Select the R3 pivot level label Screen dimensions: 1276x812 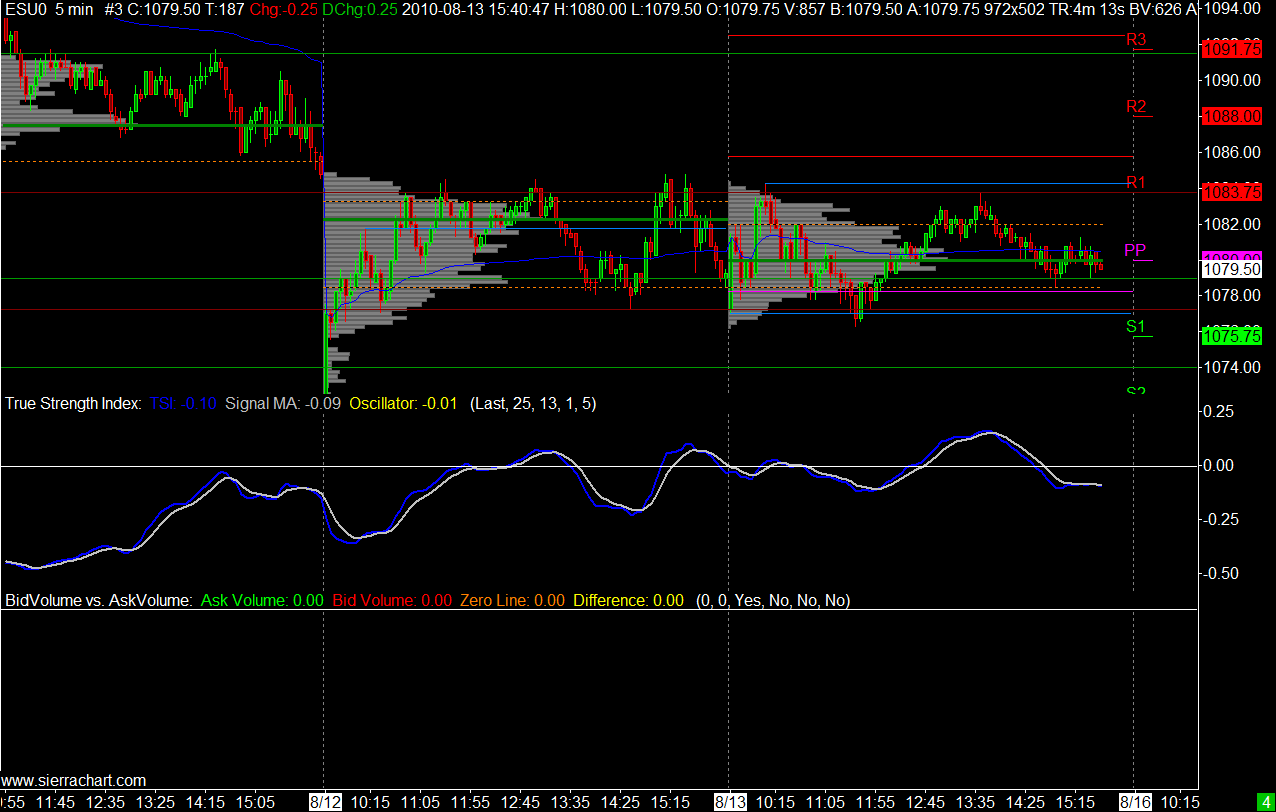[1136, 40]
